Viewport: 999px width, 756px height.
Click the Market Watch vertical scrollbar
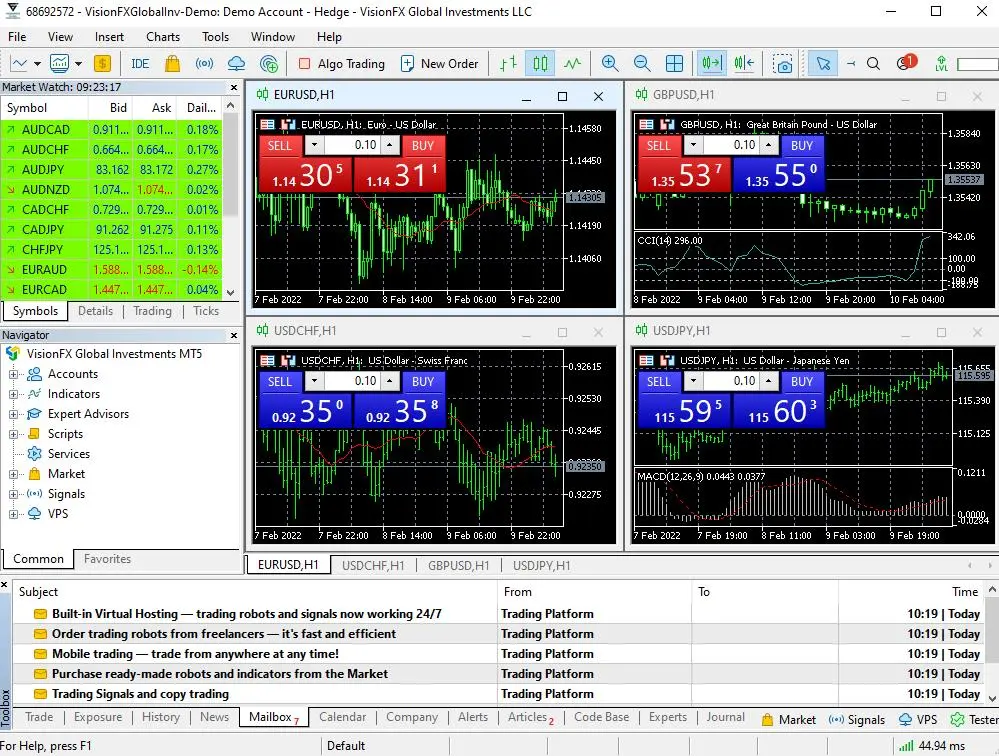tap(231, 199)
